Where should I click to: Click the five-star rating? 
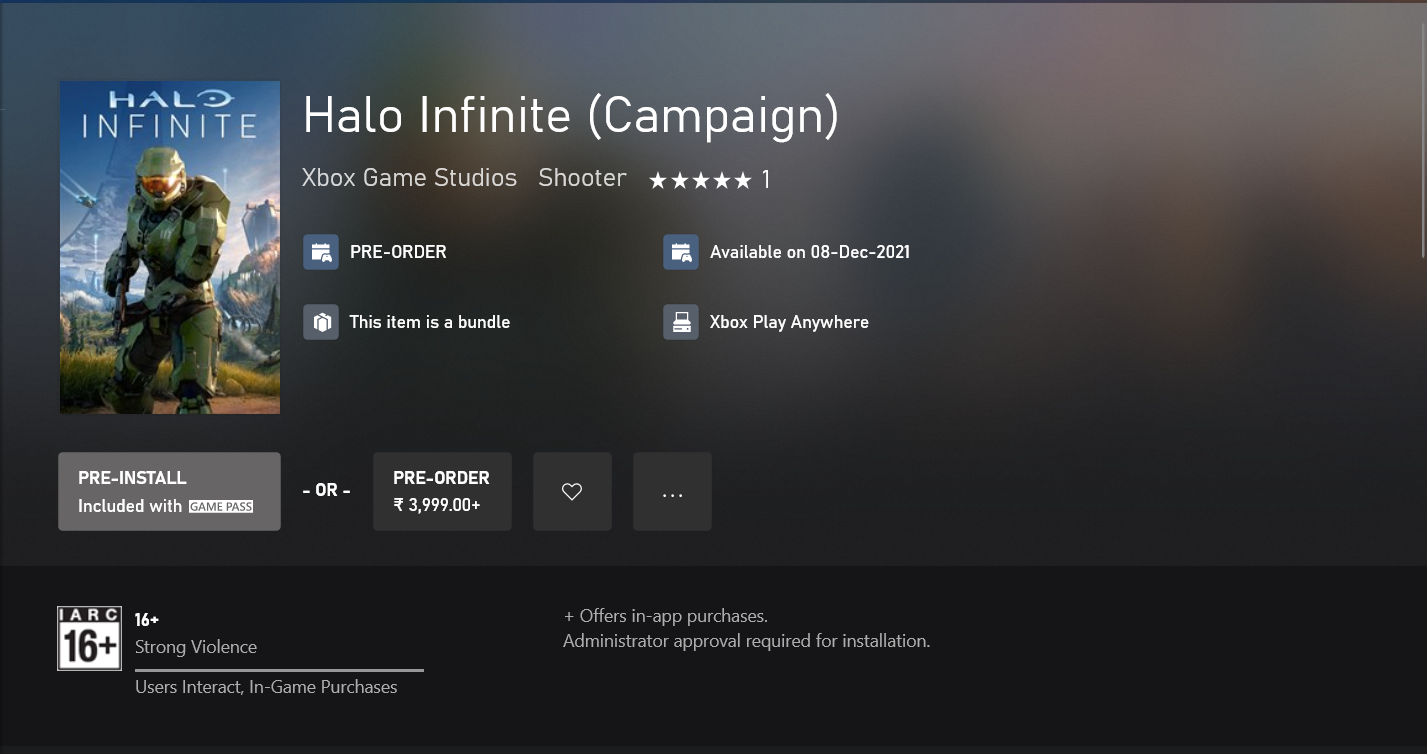pyautogui.click(x=700, y=180)
